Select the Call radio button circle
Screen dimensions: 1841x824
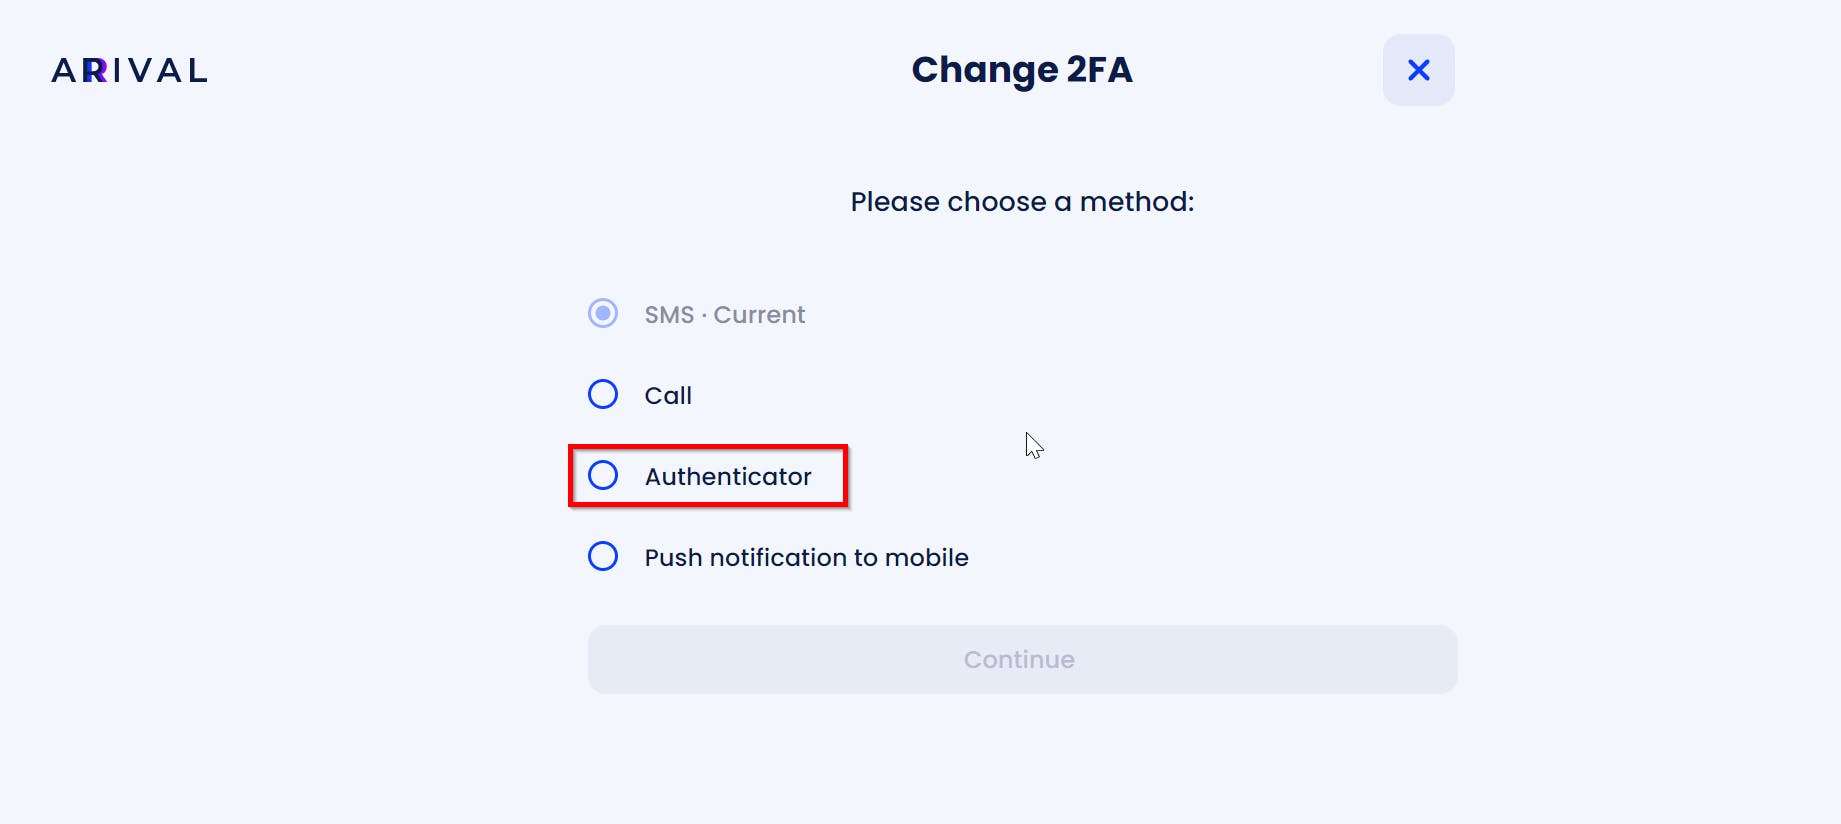[603, 394]
